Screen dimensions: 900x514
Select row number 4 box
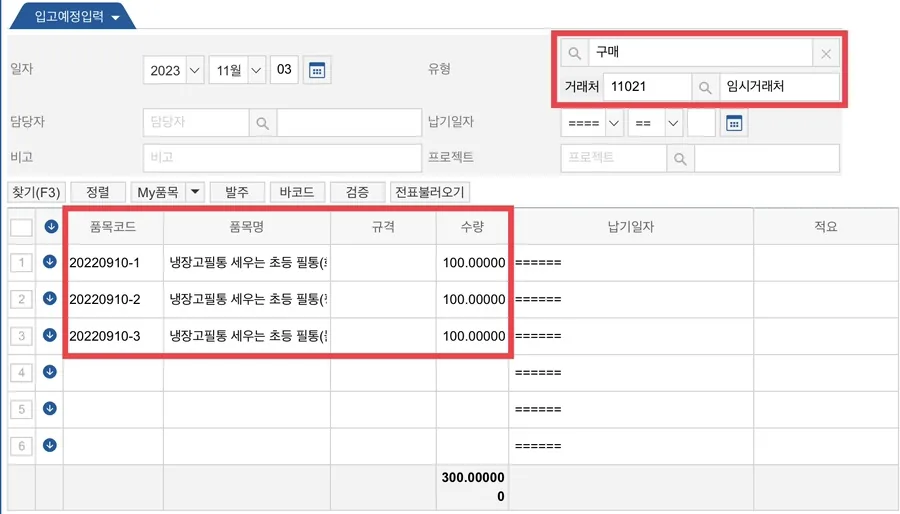click(x=21, y=372)
